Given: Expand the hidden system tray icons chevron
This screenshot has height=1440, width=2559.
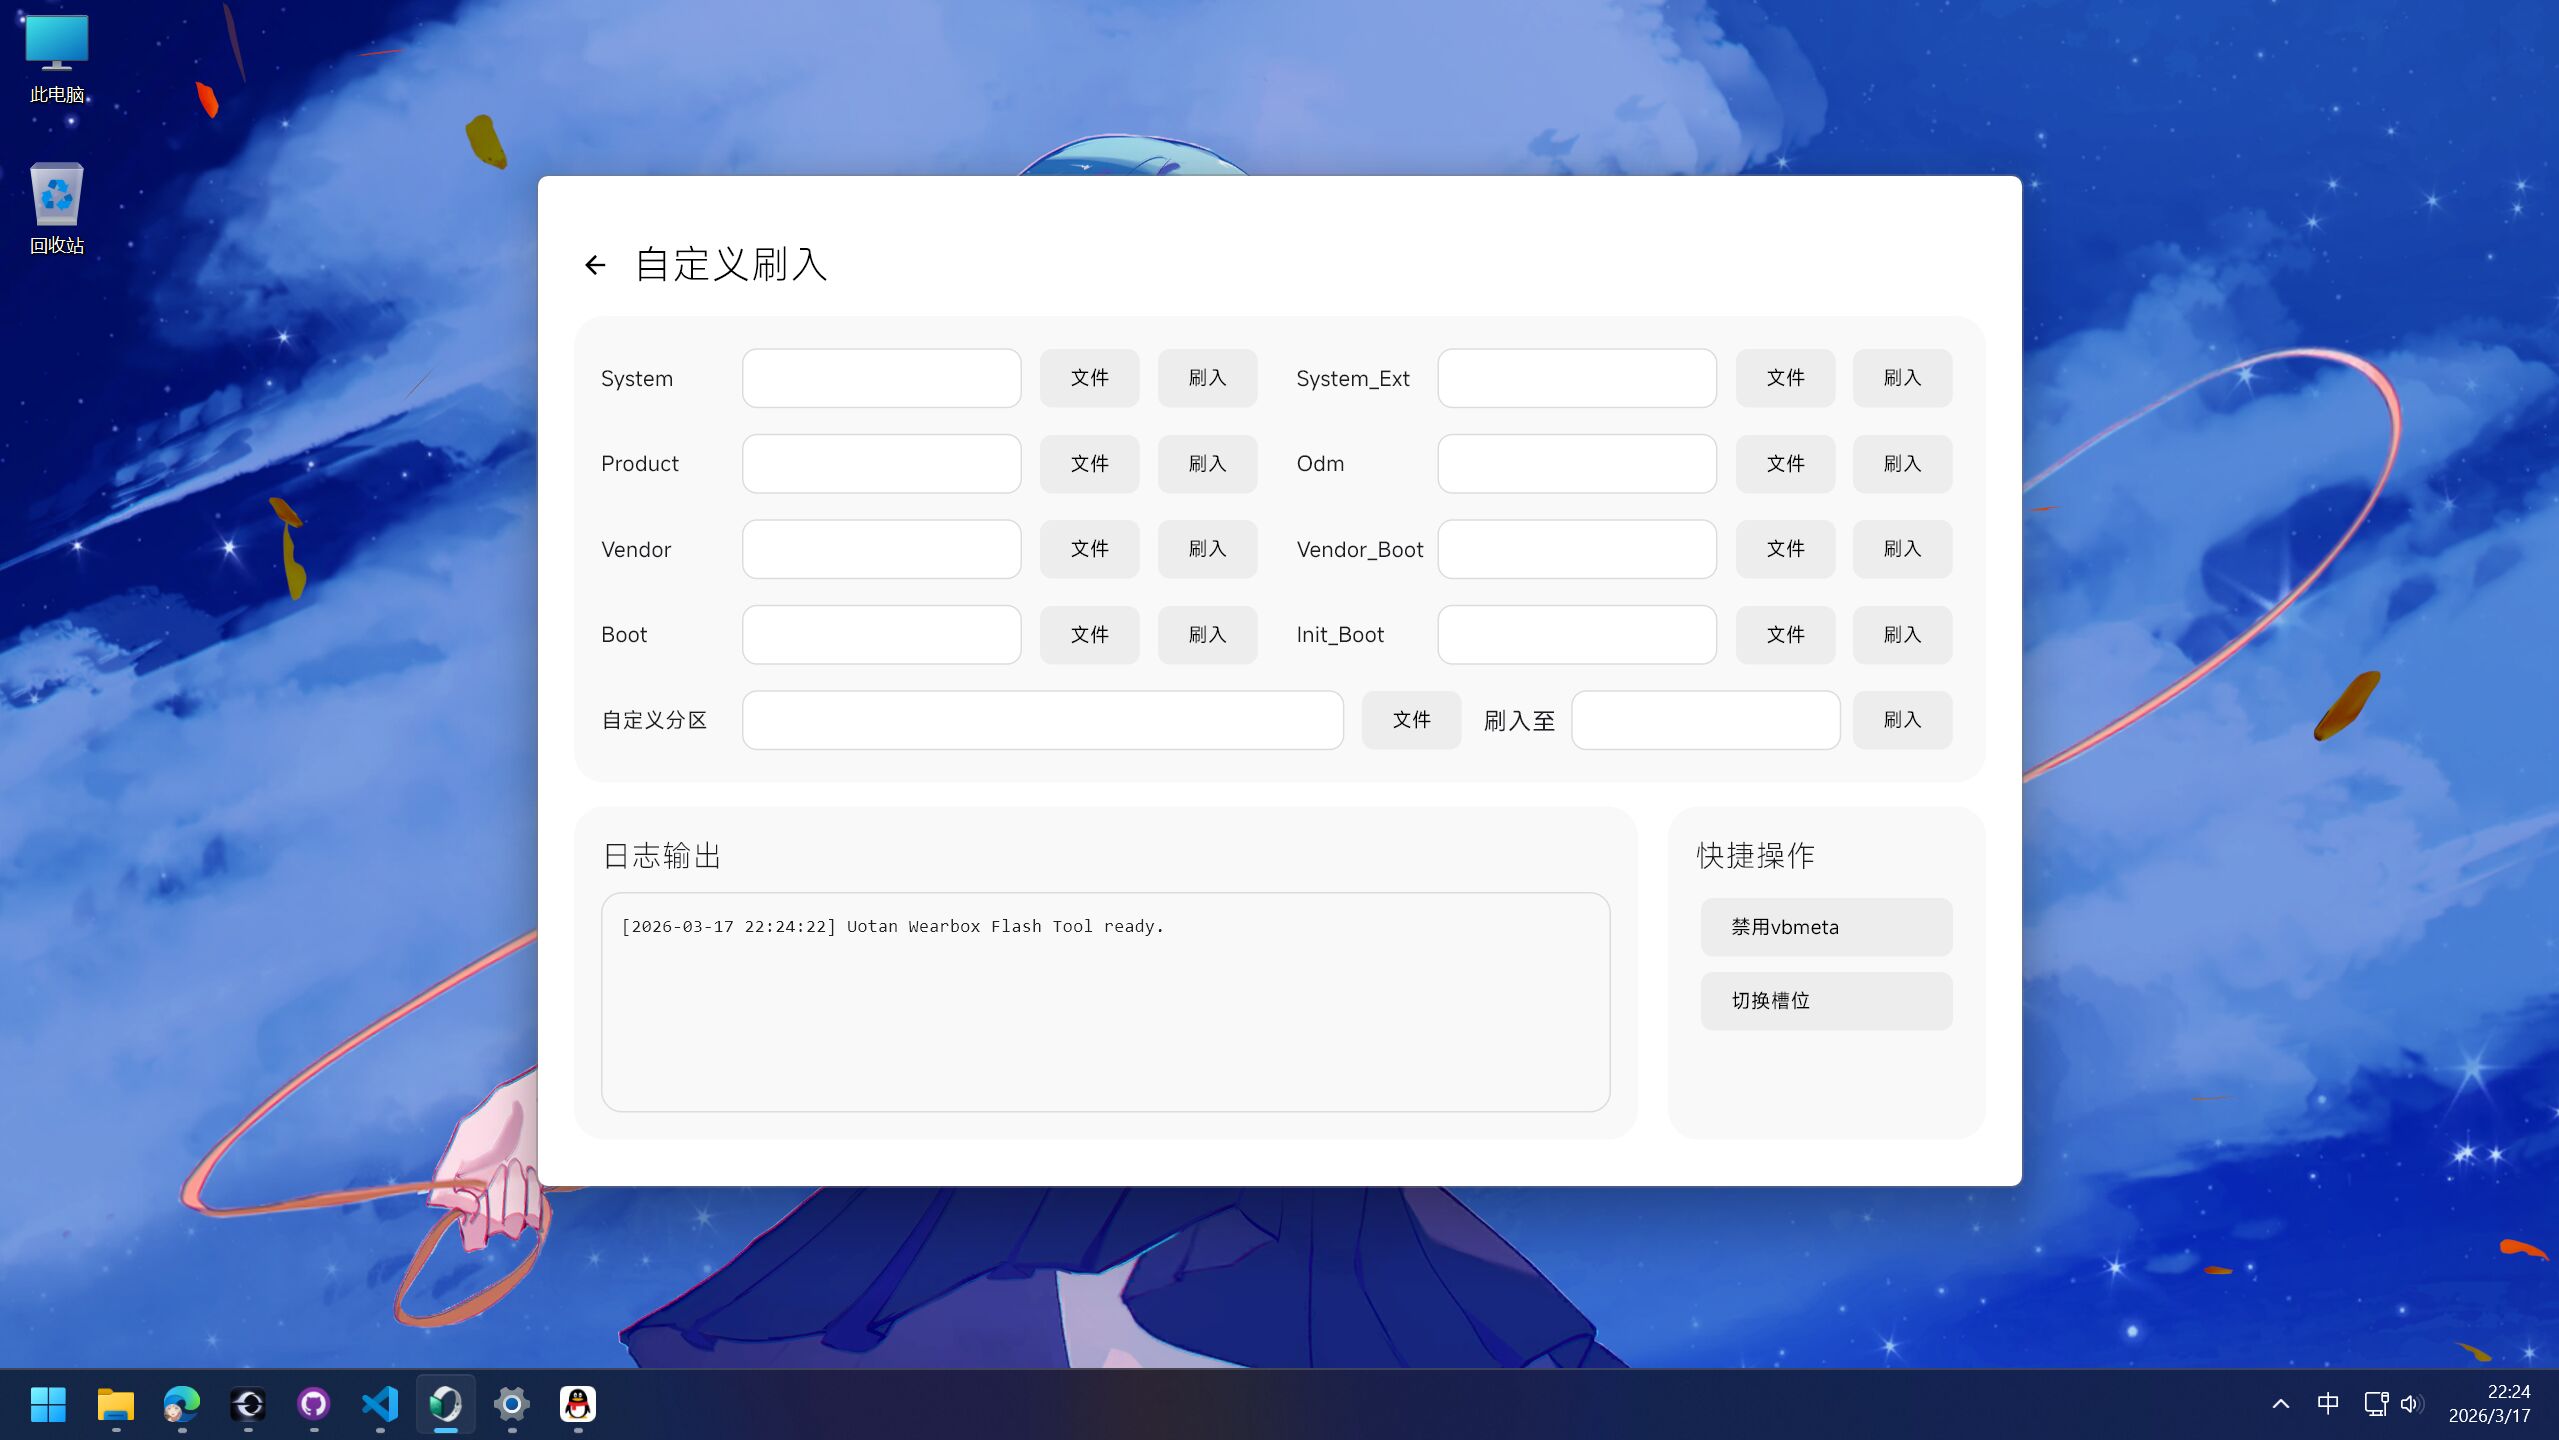Looking at the screenshot, I should tap(2281, 1404).
